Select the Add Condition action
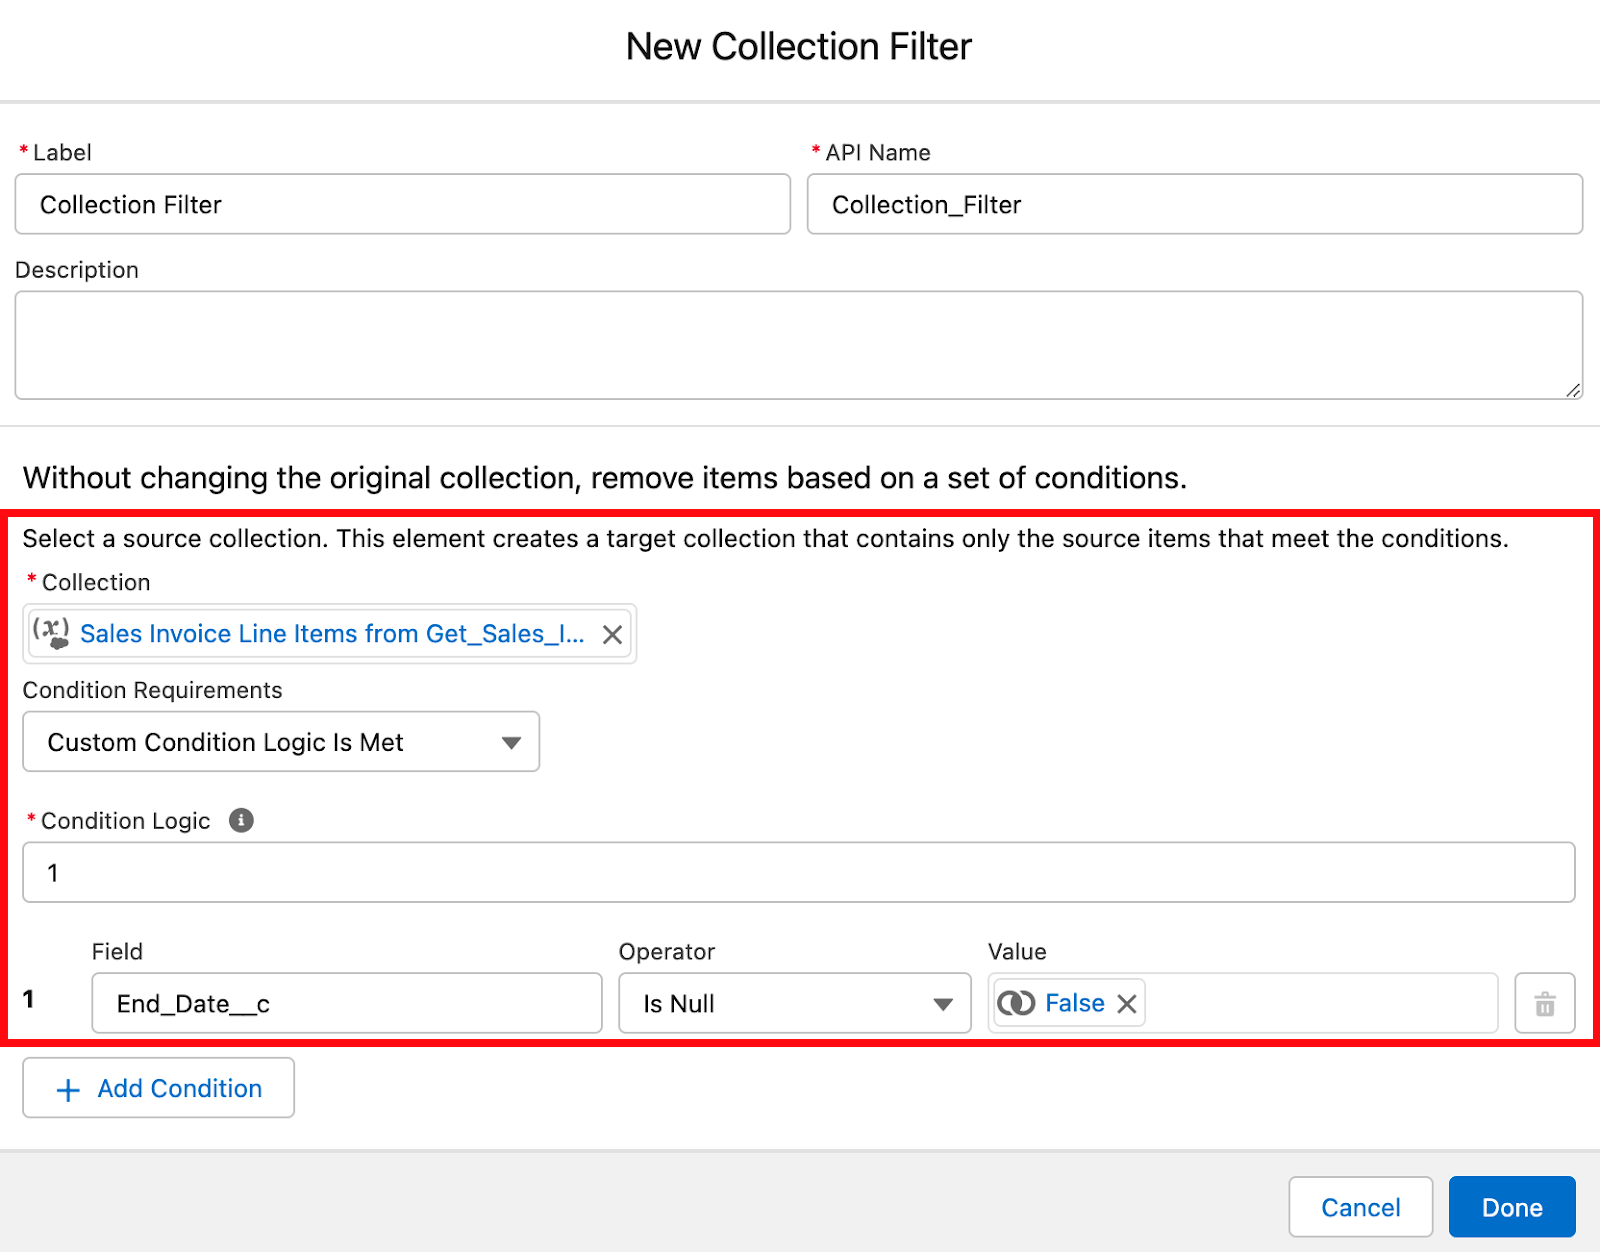 pos(178,1088)
